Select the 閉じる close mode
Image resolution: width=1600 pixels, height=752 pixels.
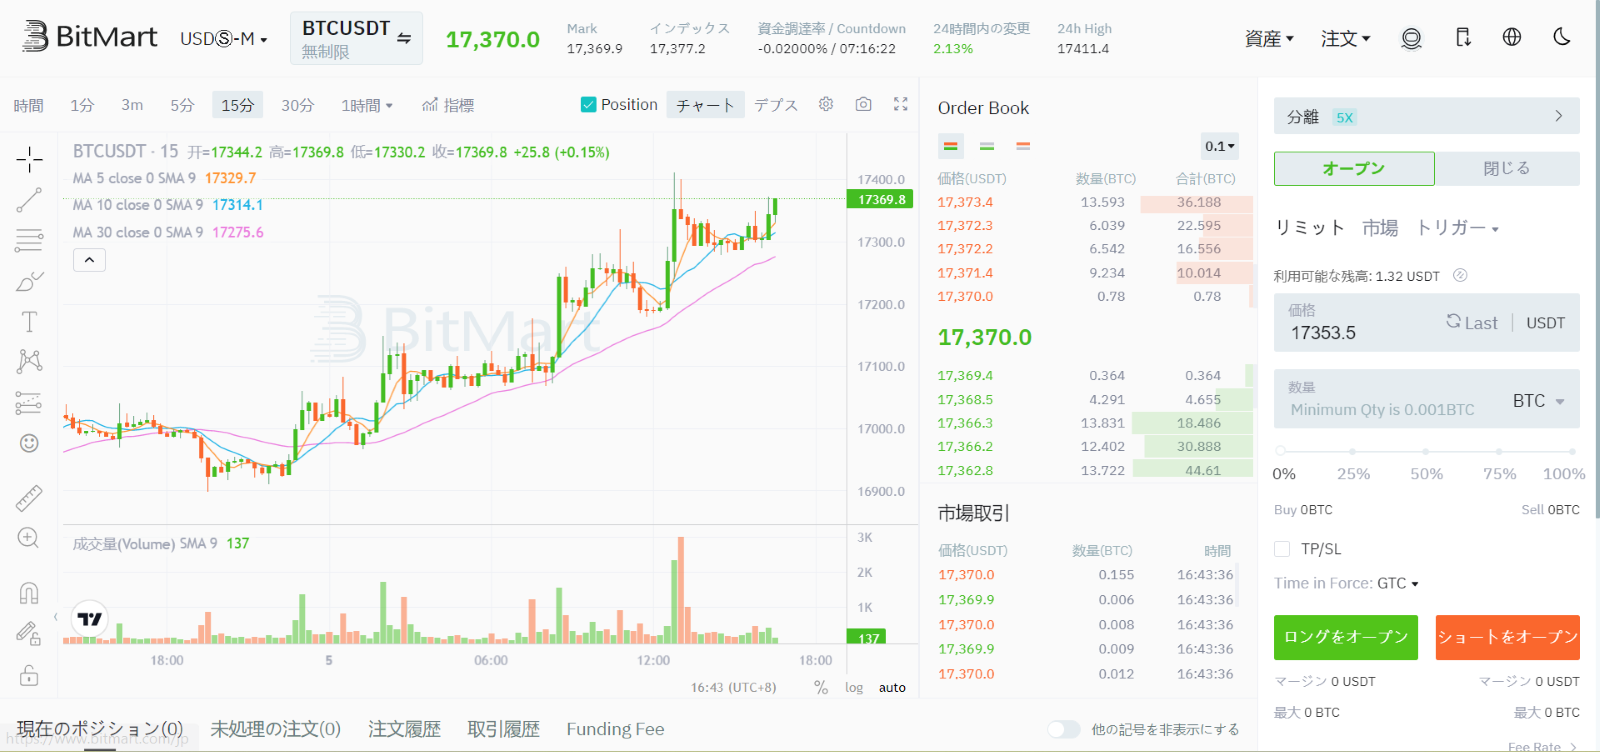point(1507,168)
